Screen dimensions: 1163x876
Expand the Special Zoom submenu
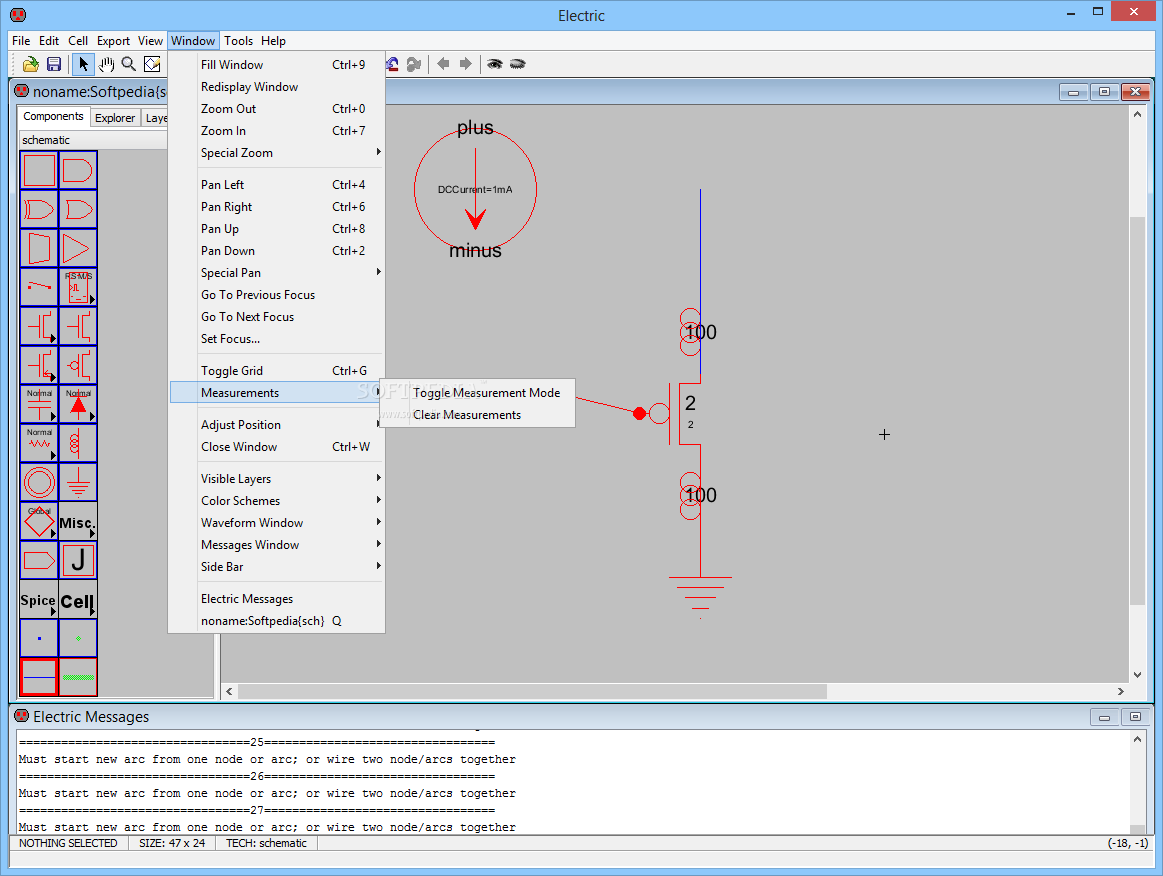tap(277, 153)
